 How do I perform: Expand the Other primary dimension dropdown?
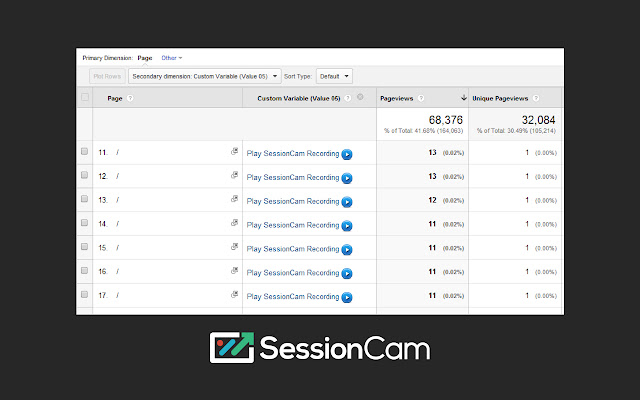coord(171,58)
